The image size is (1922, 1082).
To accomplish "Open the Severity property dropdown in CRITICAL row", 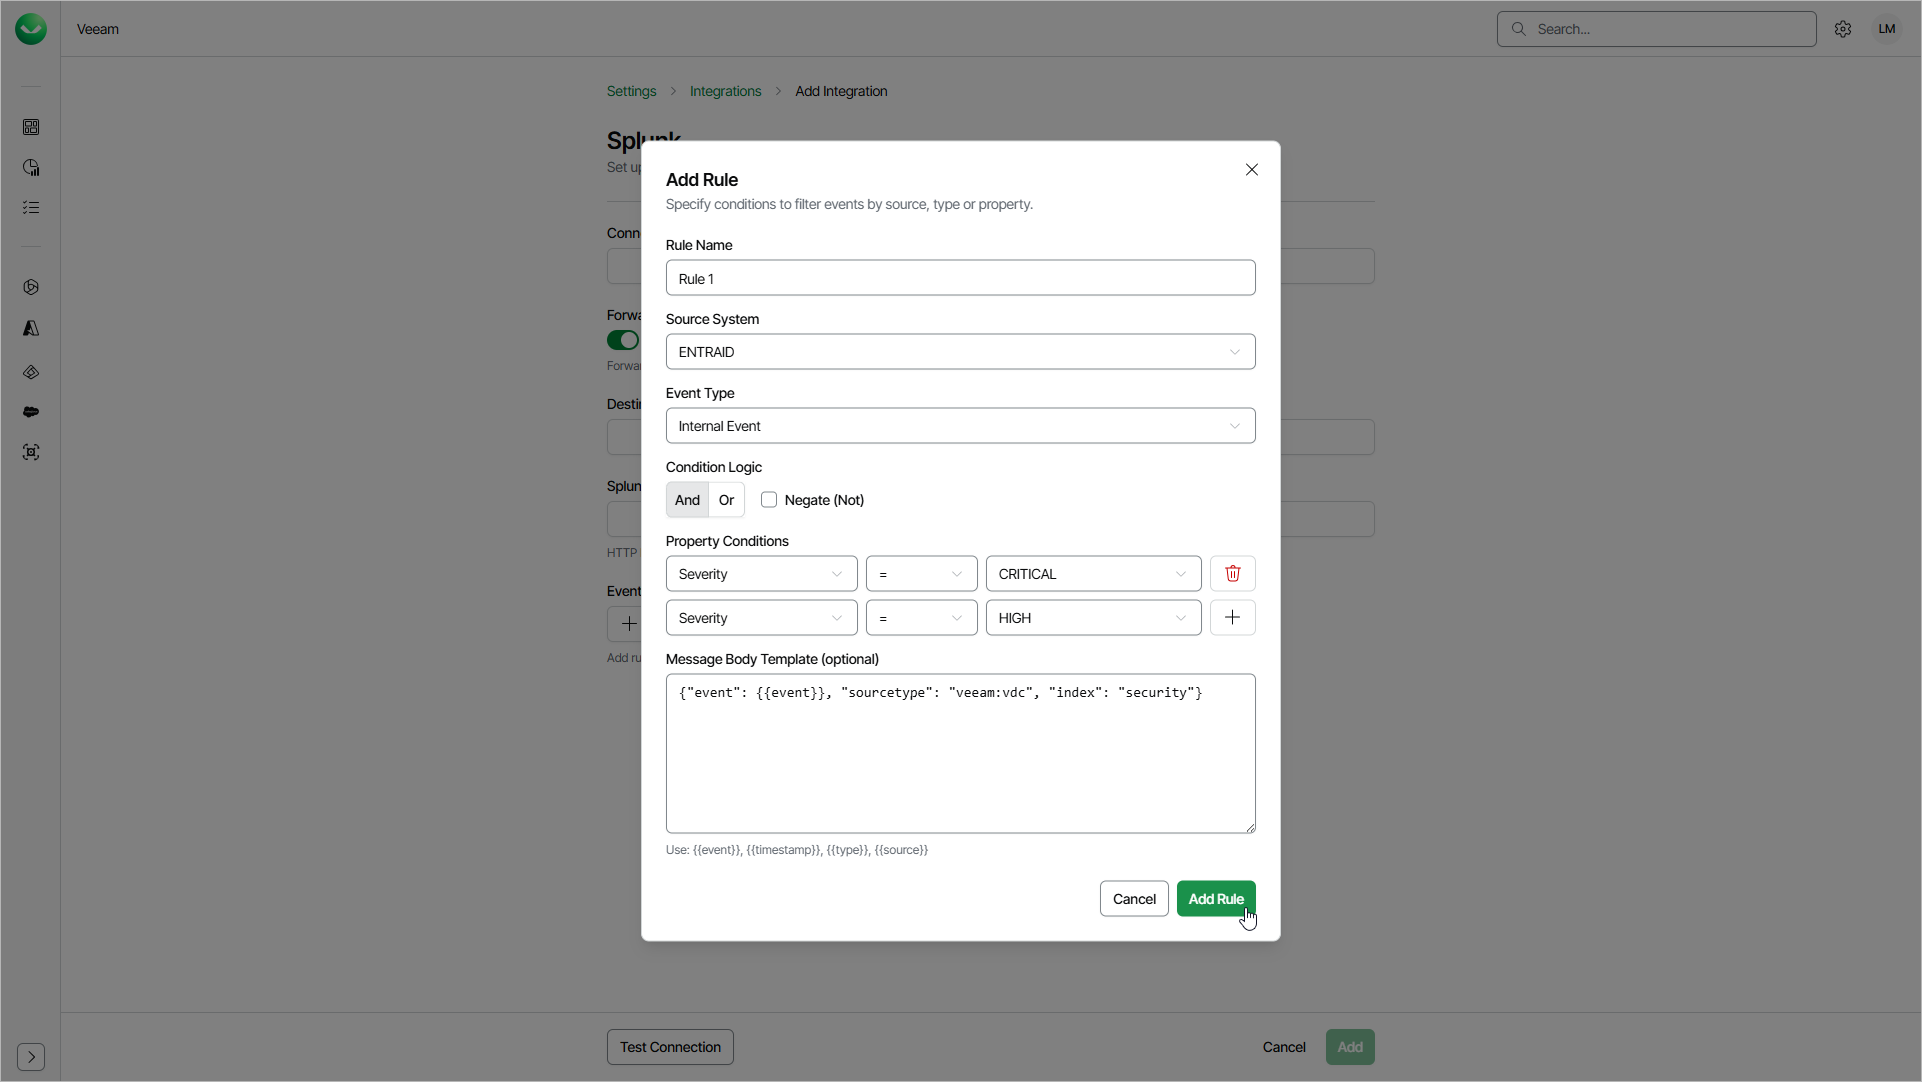I will [x=762, y=574].
